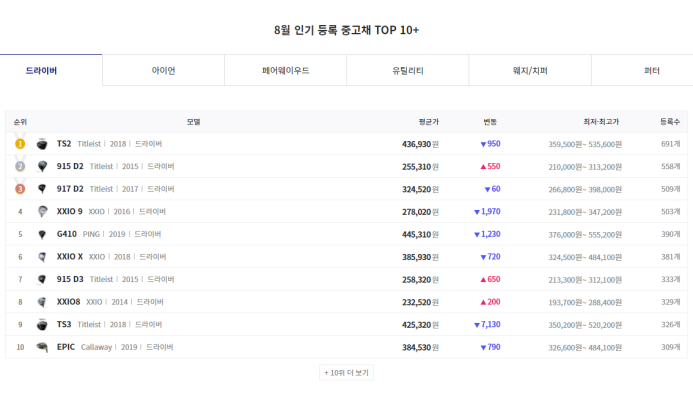Open the 웨지/치퍼 tab
The width and height of the screenshot is (693, 395).
pyautogui.click(x=530, y=70)
